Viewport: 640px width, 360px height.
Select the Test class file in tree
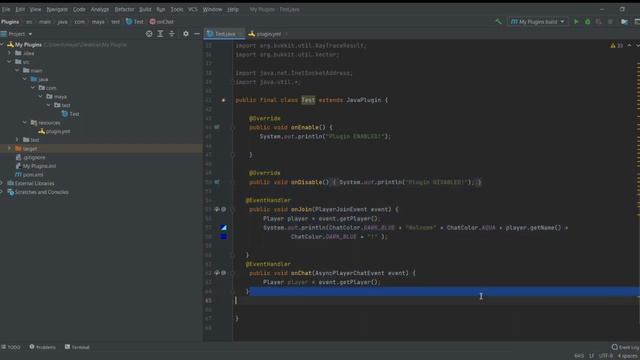click(x=70, y=114)
